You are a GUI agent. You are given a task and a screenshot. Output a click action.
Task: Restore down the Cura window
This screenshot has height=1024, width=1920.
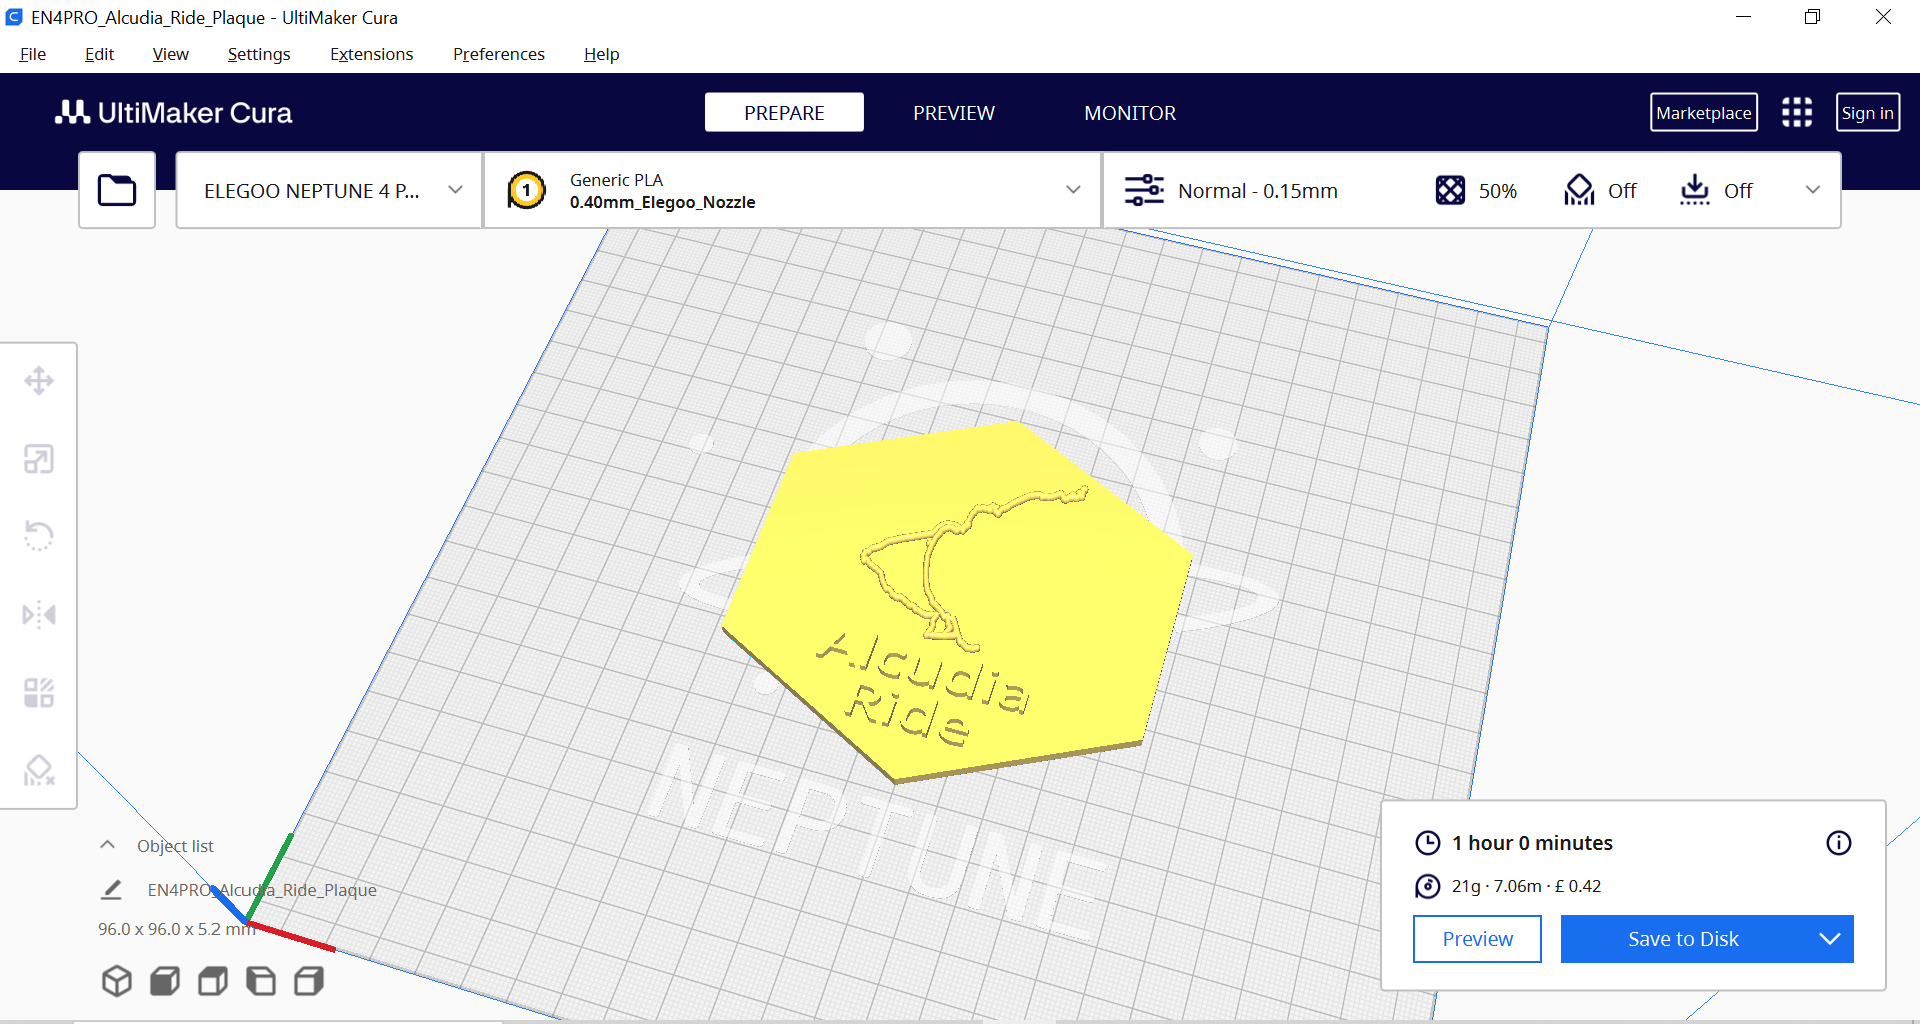pyautogui.click(x=1812, y=17)
